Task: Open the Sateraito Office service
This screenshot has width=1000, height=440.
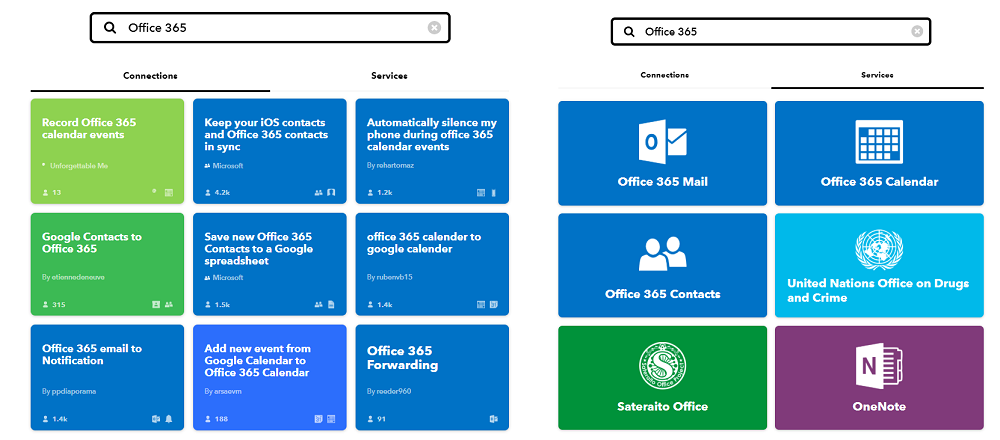Action: pyautogui.click(x=663, y=378)
